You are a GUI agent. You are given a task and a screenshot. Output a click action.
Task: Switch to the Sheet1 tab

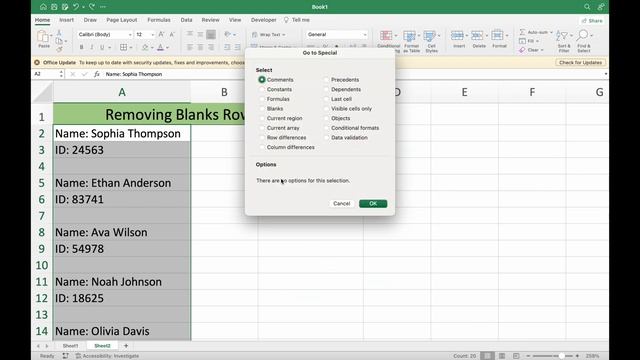point(70,346)
